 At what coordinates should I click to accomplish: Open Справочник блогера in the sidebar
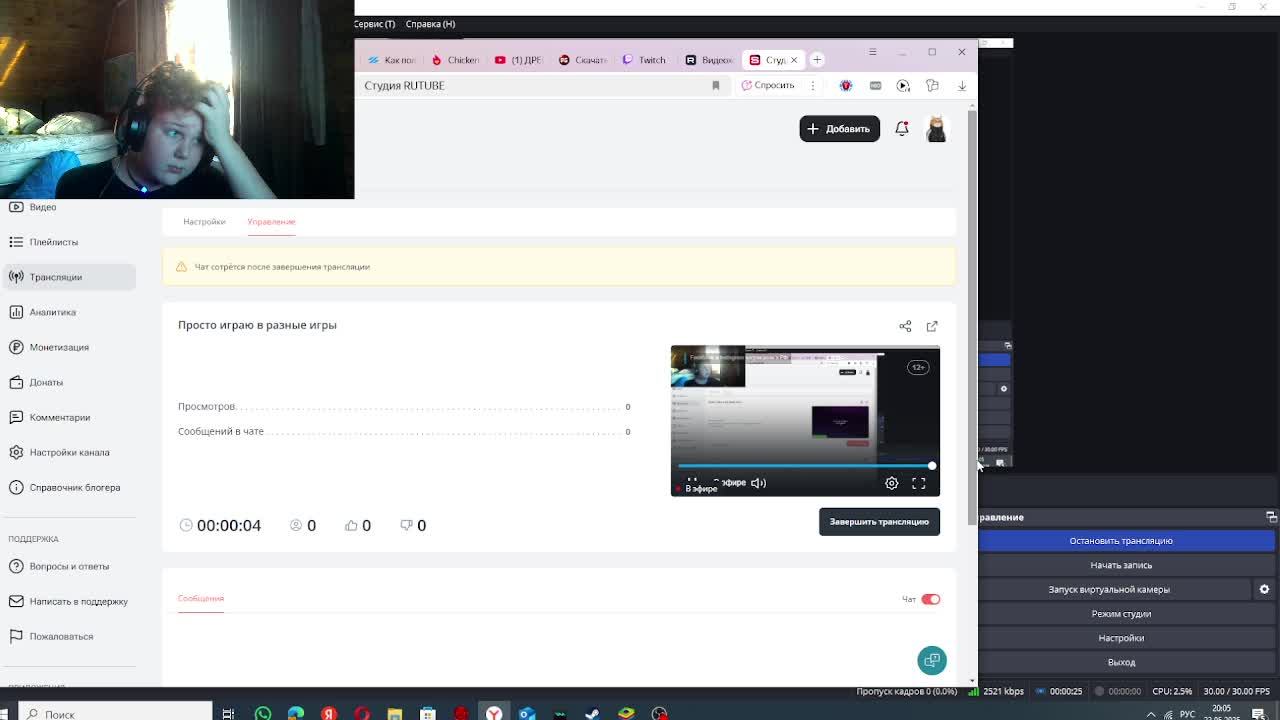click(x=68, y=487)
